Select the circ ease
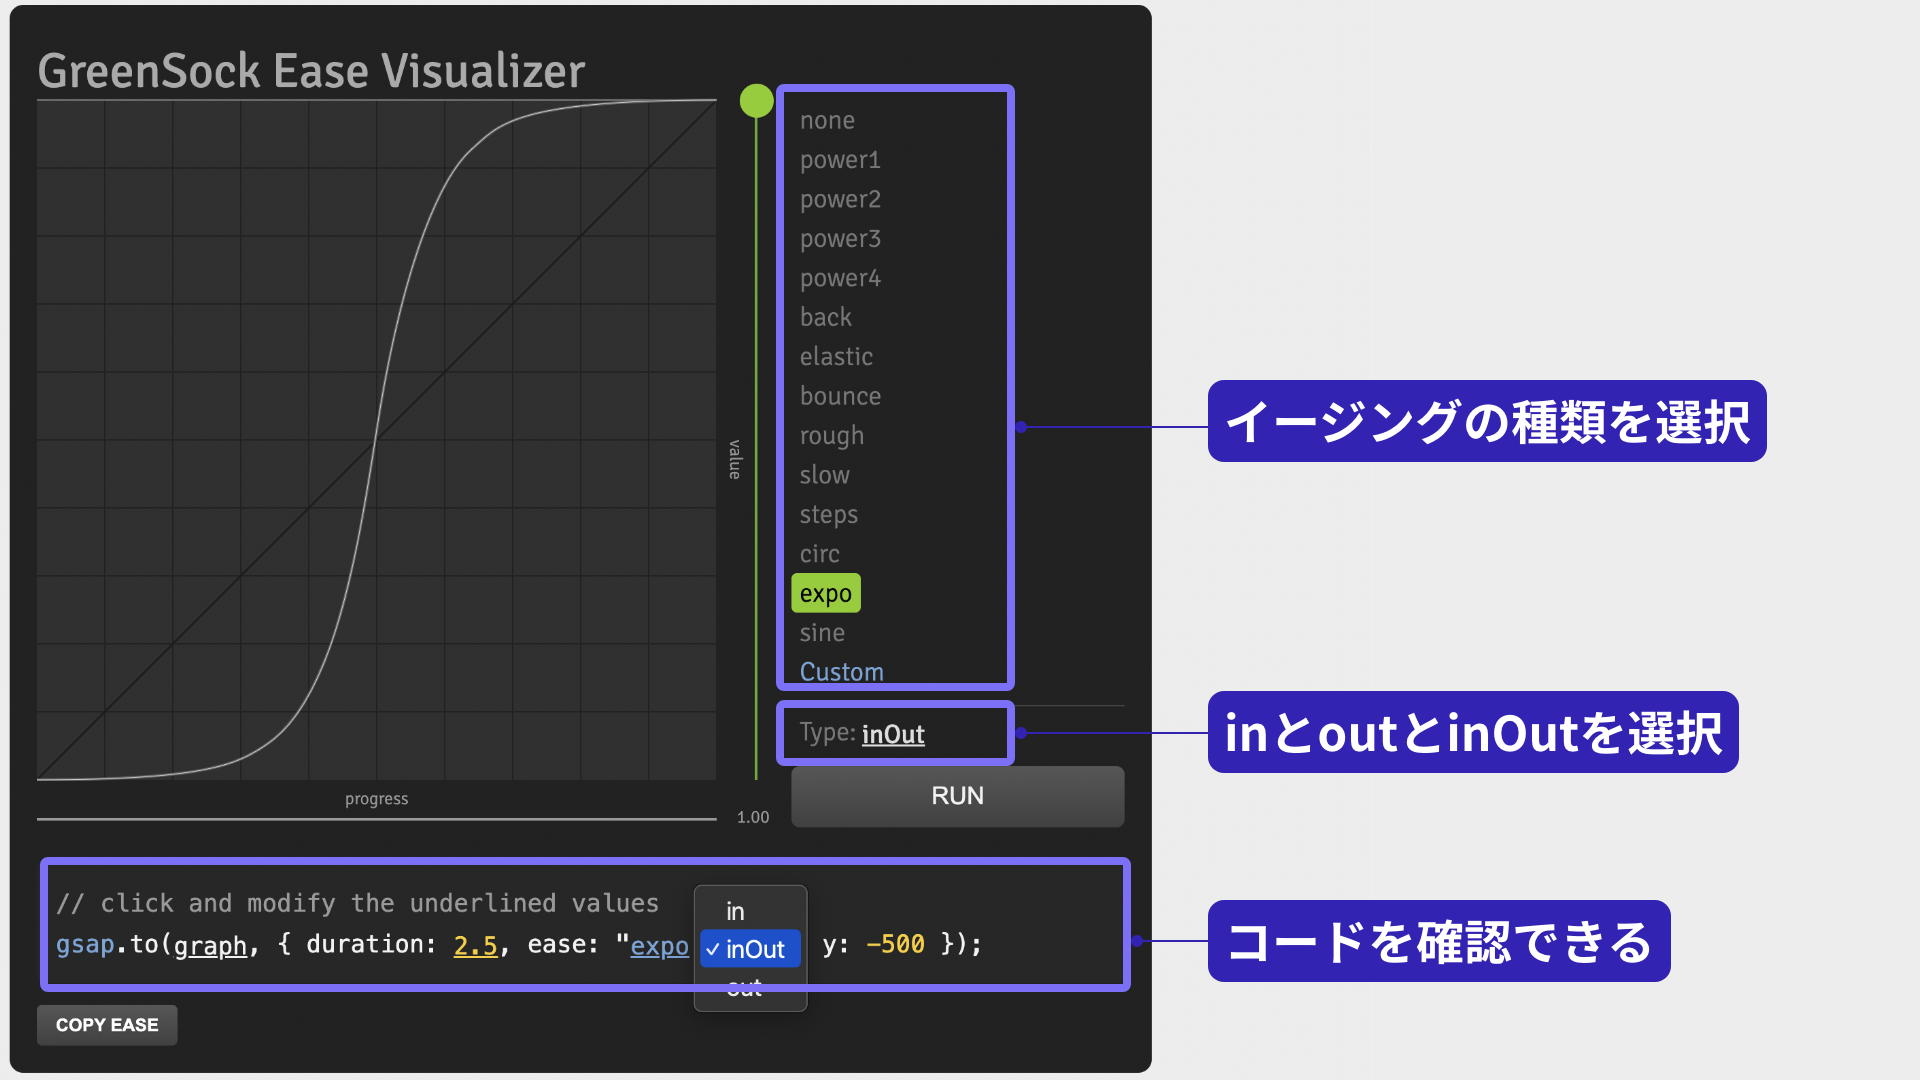This screenshot has width=1920, height=1080. [819, 554]
